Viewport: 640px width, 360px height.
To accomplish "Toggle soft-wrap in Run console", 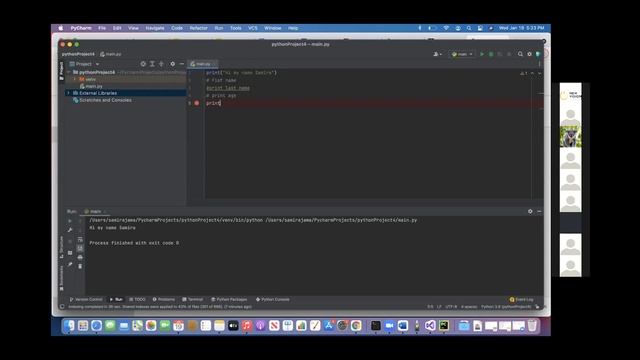I will pos(80,240).
